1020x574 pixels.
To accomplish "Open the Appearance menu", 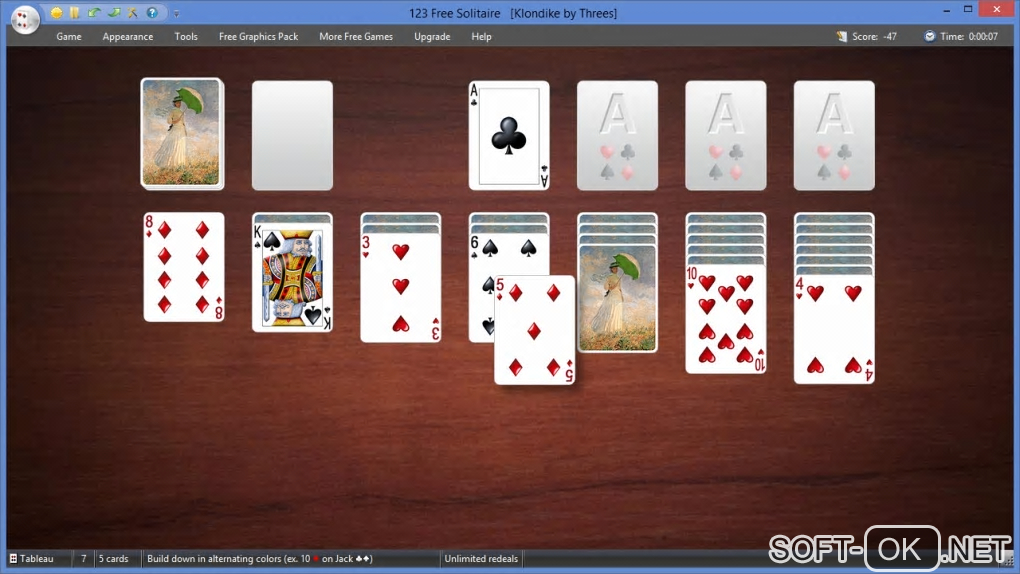I will pyautogui.click(x=128, y=36).
